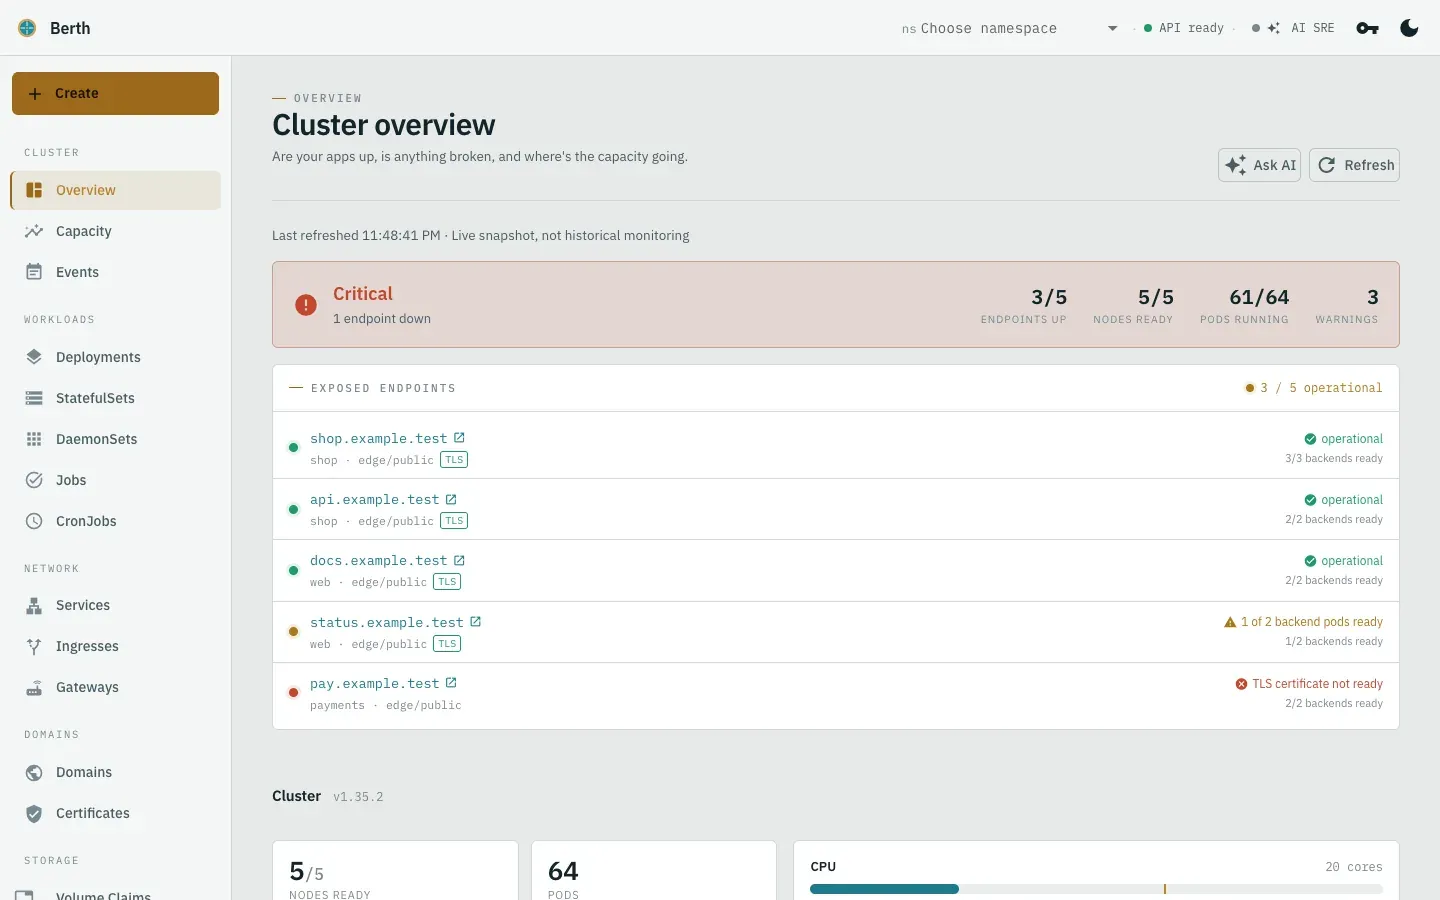Screen dimensions: 1440x900
Task: Open Events calendar icon
Action: coord(34,272)
